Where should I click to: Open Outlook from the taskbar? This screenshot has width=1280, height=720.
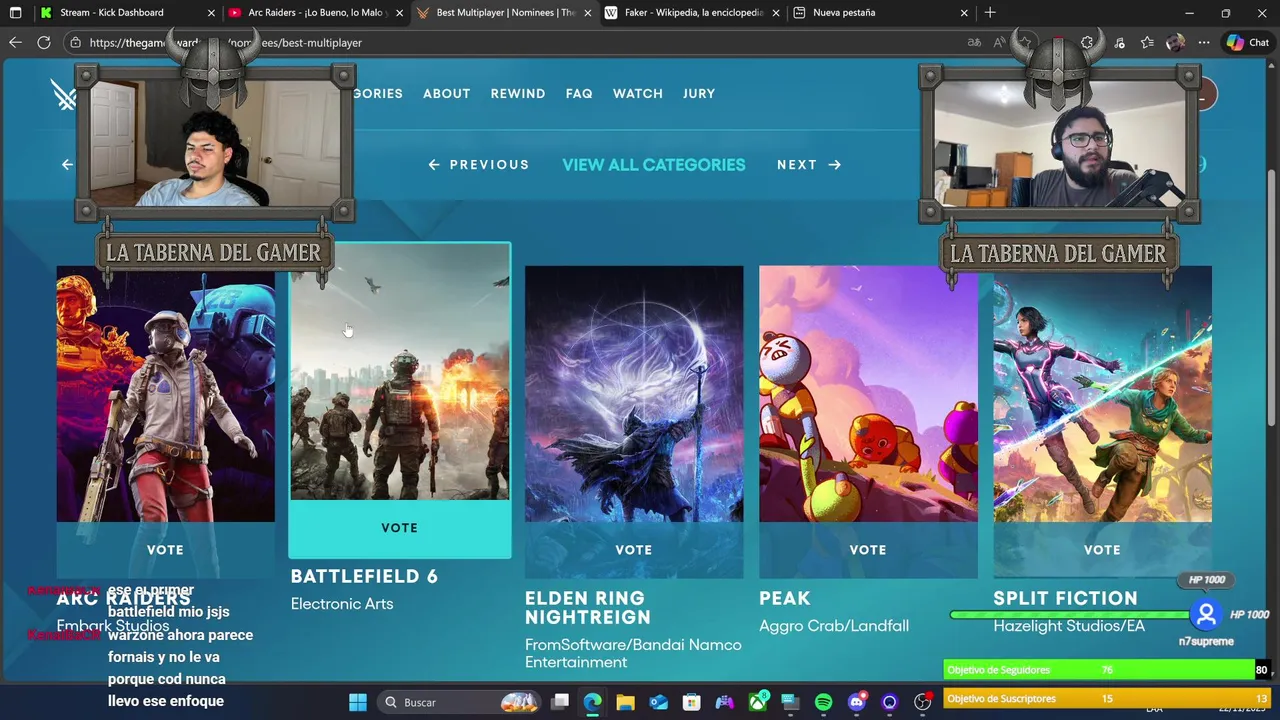[658, 702]
